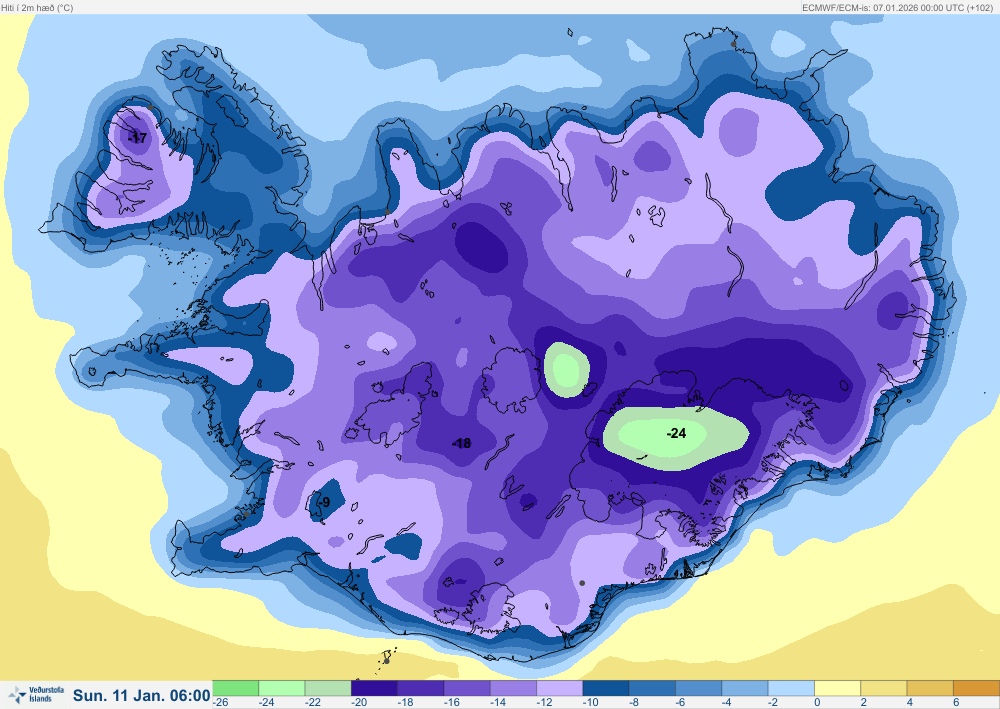This screenshot has width=1000, height=709.
Task: Select the legend swatch between 4 and 6
Action: coord(930,688)
